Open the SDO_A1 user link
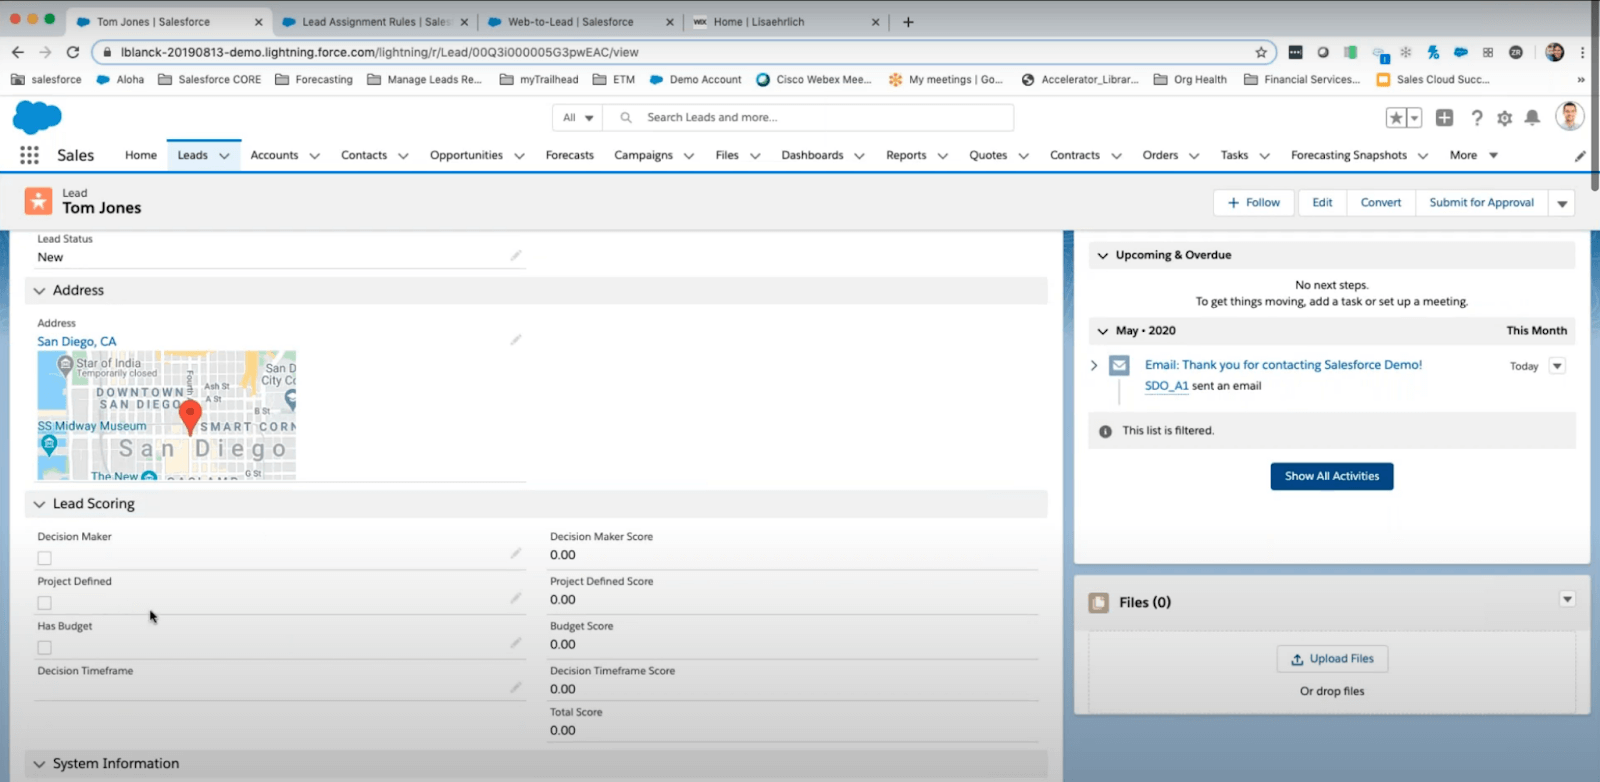 1166,386
